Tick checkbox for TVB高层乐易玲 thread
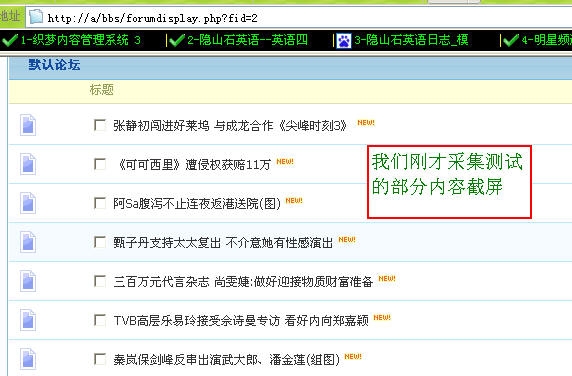 point(100,320)
